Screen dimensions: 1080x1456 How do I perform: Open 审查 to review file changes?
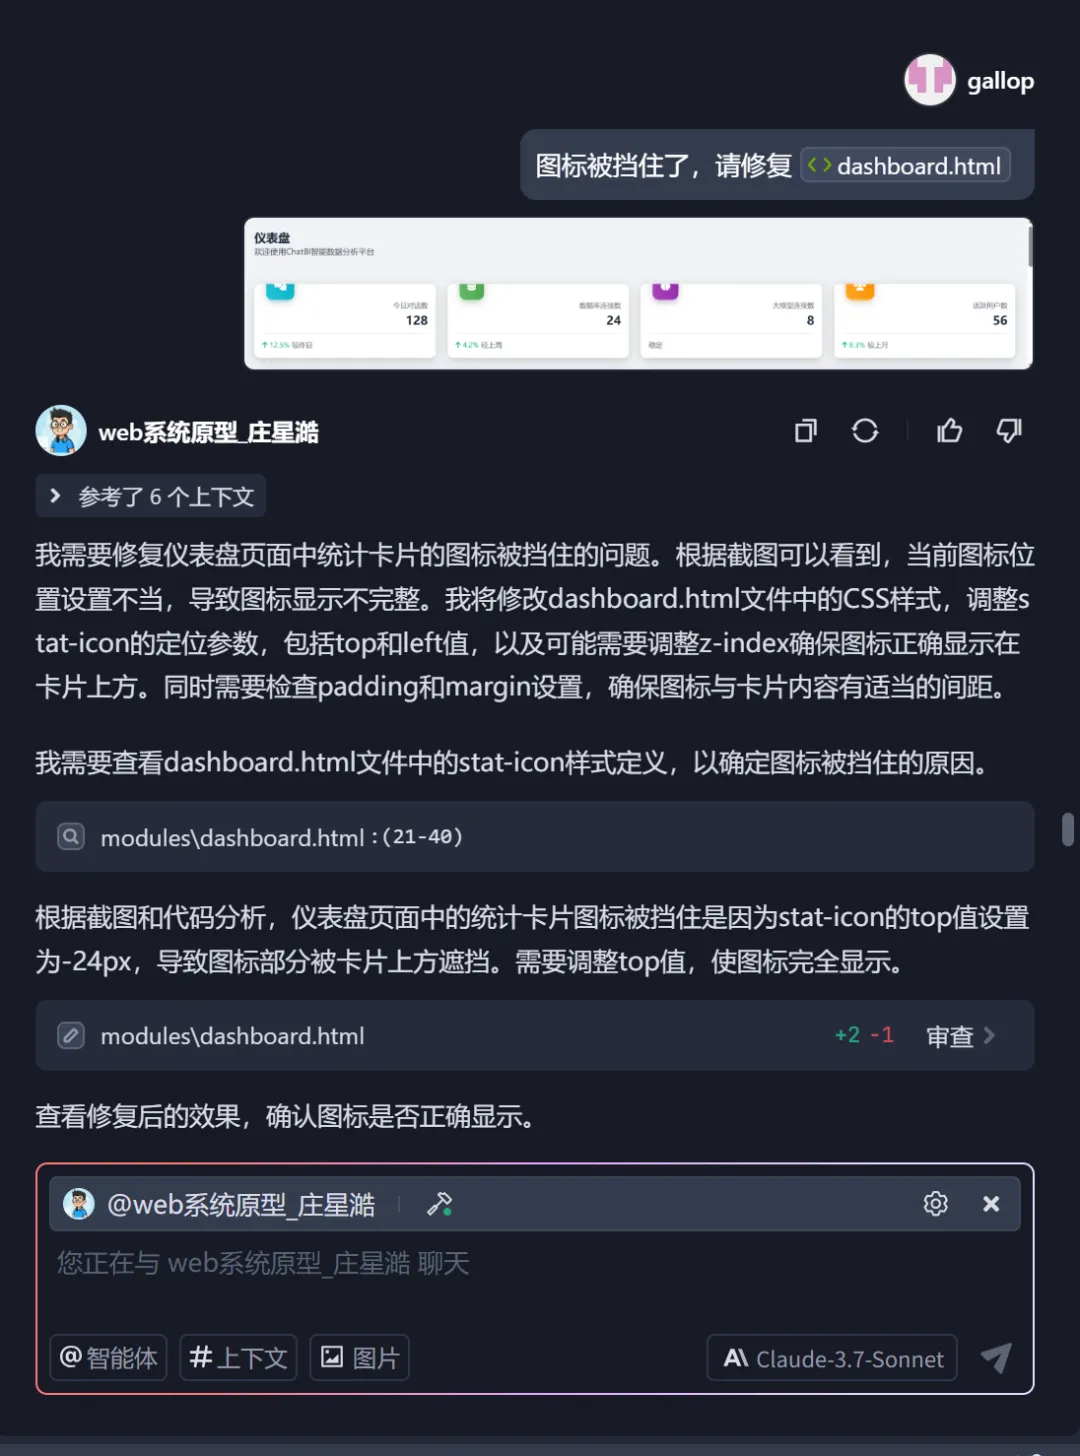[960, 1036]
